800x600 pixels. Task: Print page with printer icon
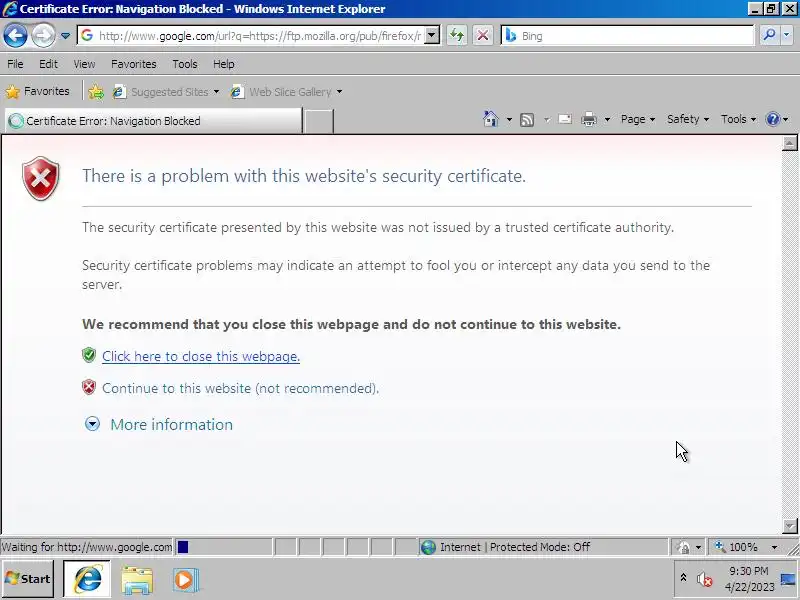pos(589,119)
